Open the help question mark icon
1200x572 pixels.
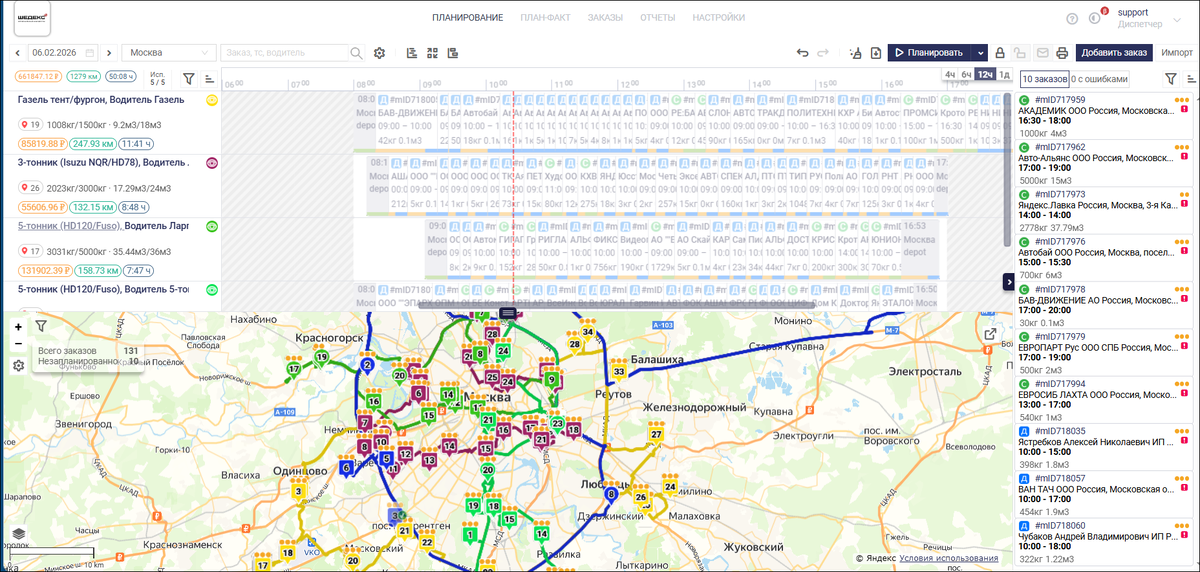(1072, 18)
